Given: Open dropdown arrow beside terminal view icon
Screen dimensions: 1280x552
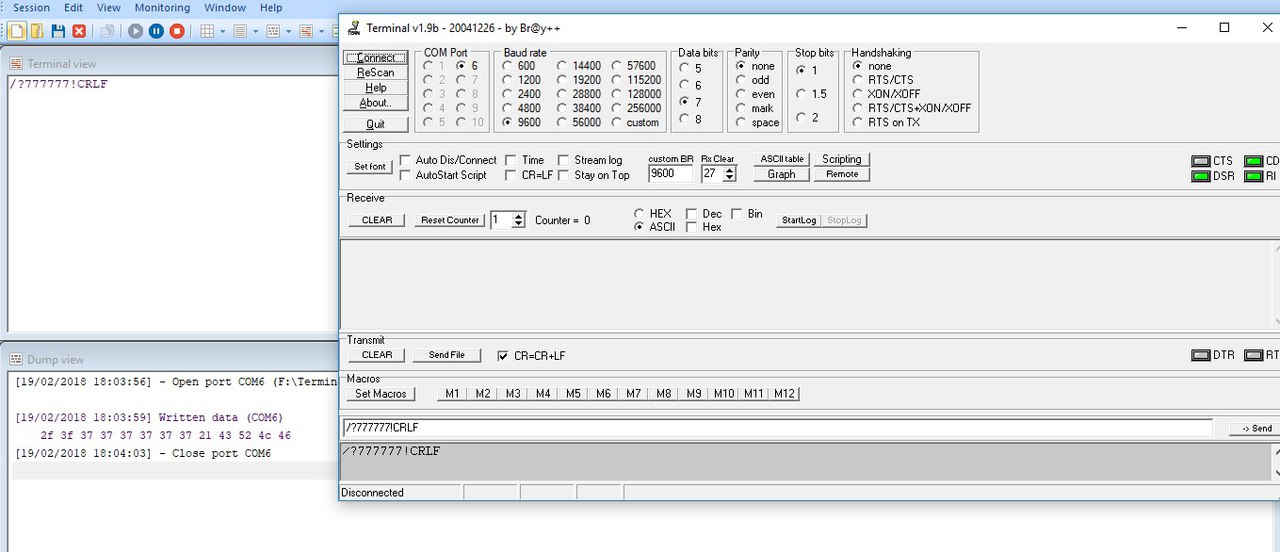Looking at the screenshot, I should coord(321,31).
